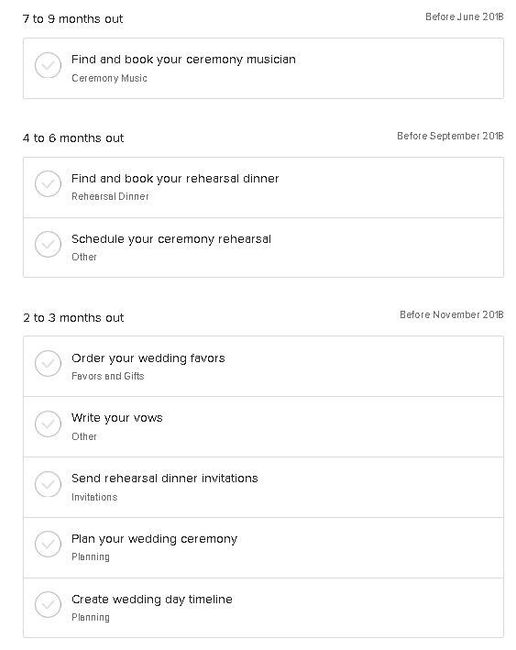
Task: Open Send rehearsal dinner invitations task
Action: [x=165, y=478]
